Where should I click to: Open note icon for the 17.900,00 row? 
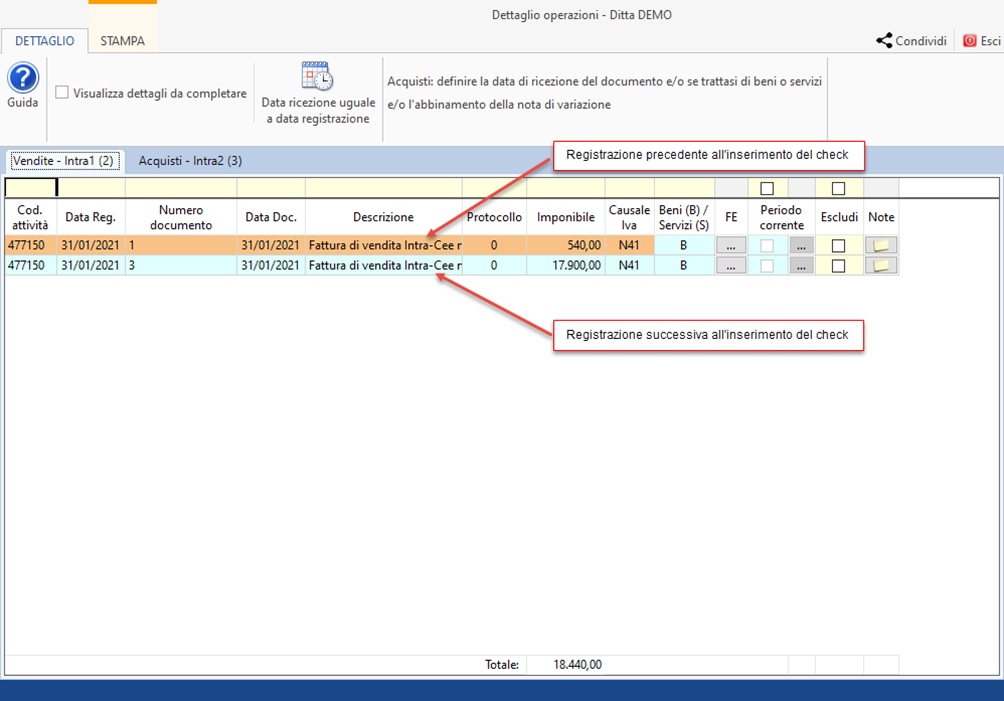(881, 265)
